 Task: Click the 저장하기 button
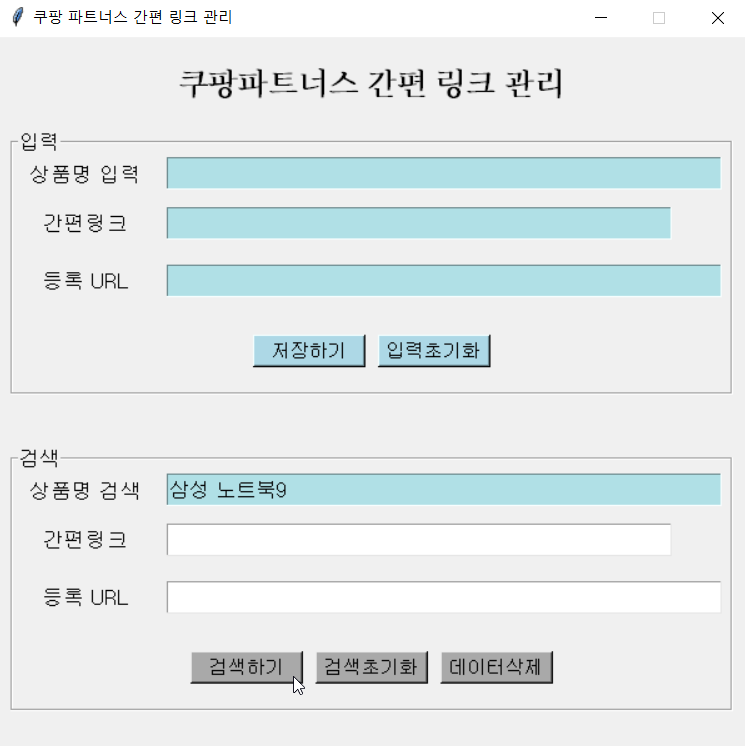[x=309, y=351]
